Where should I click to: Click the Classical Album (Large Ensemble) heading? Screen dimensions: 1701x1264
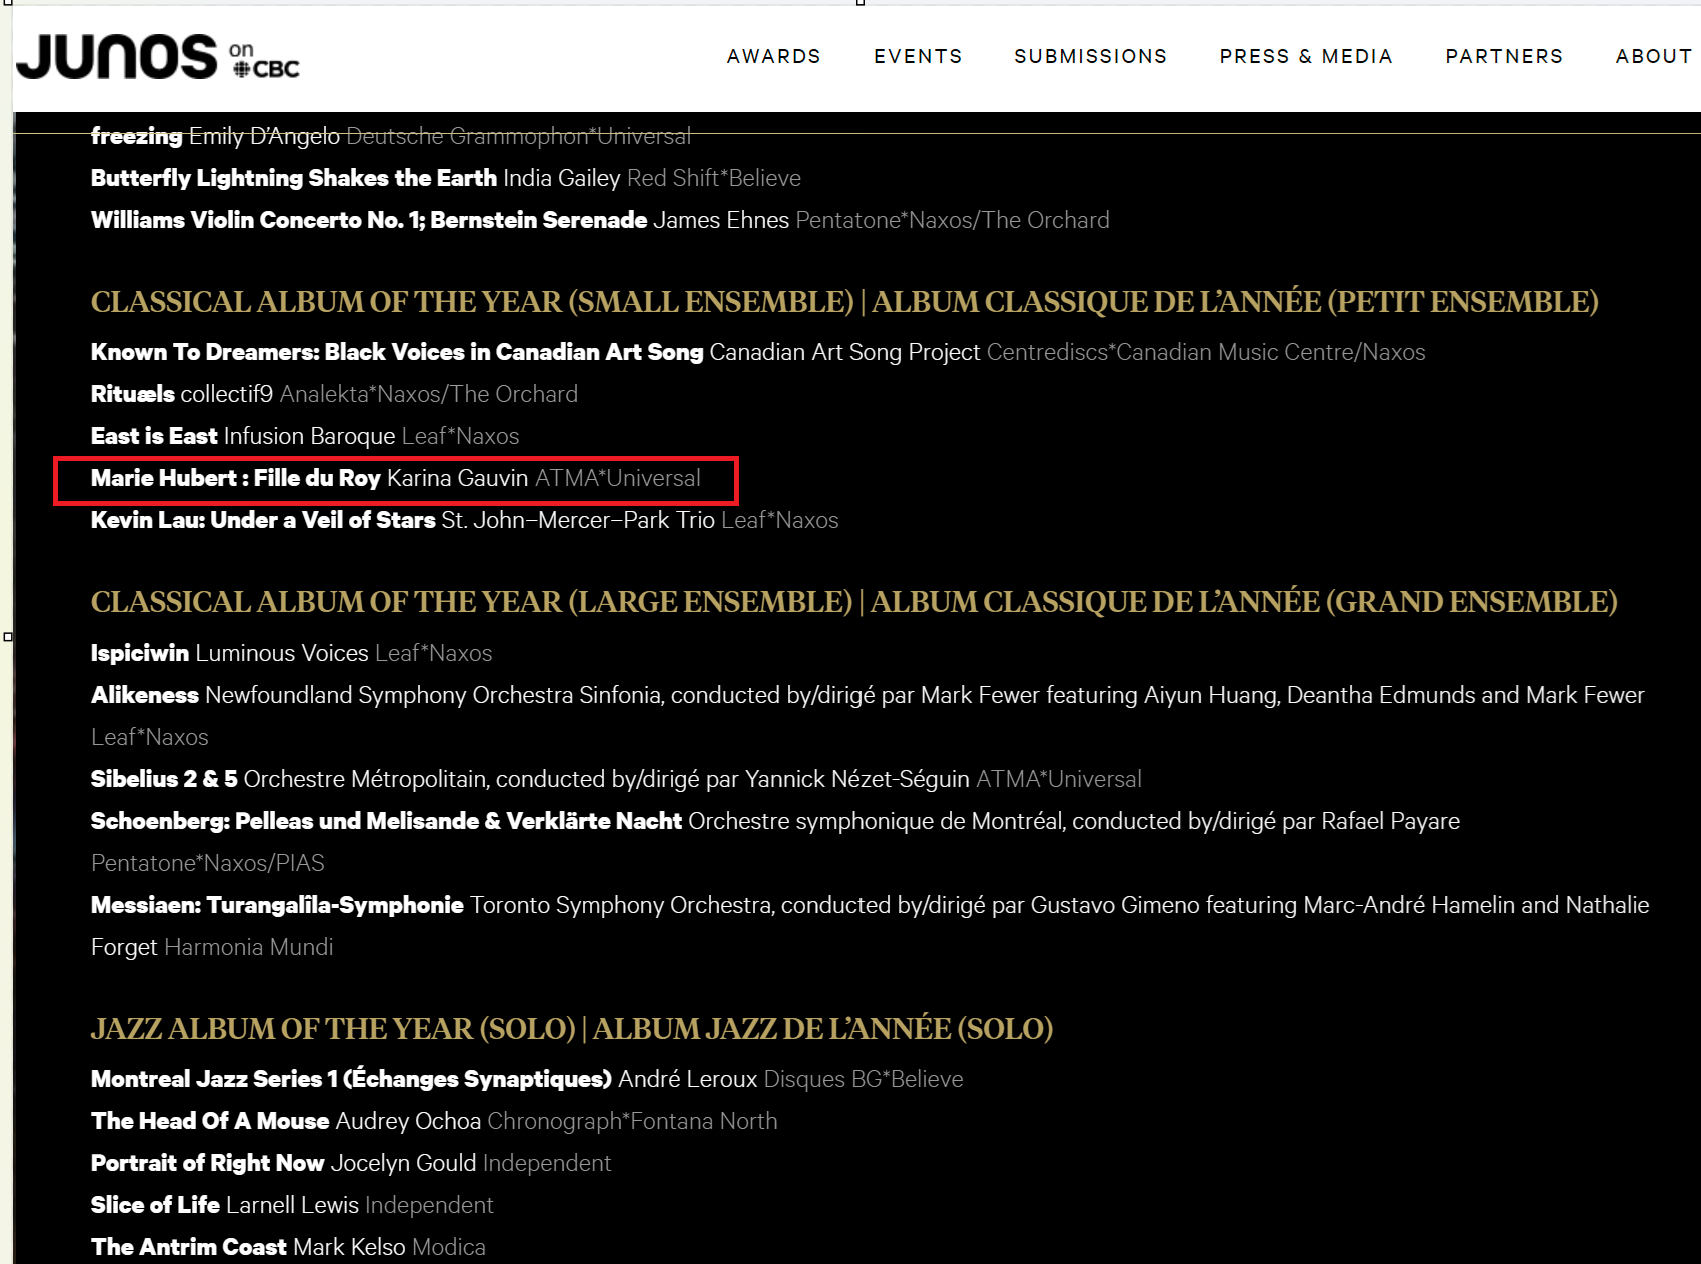click(854, 602)
